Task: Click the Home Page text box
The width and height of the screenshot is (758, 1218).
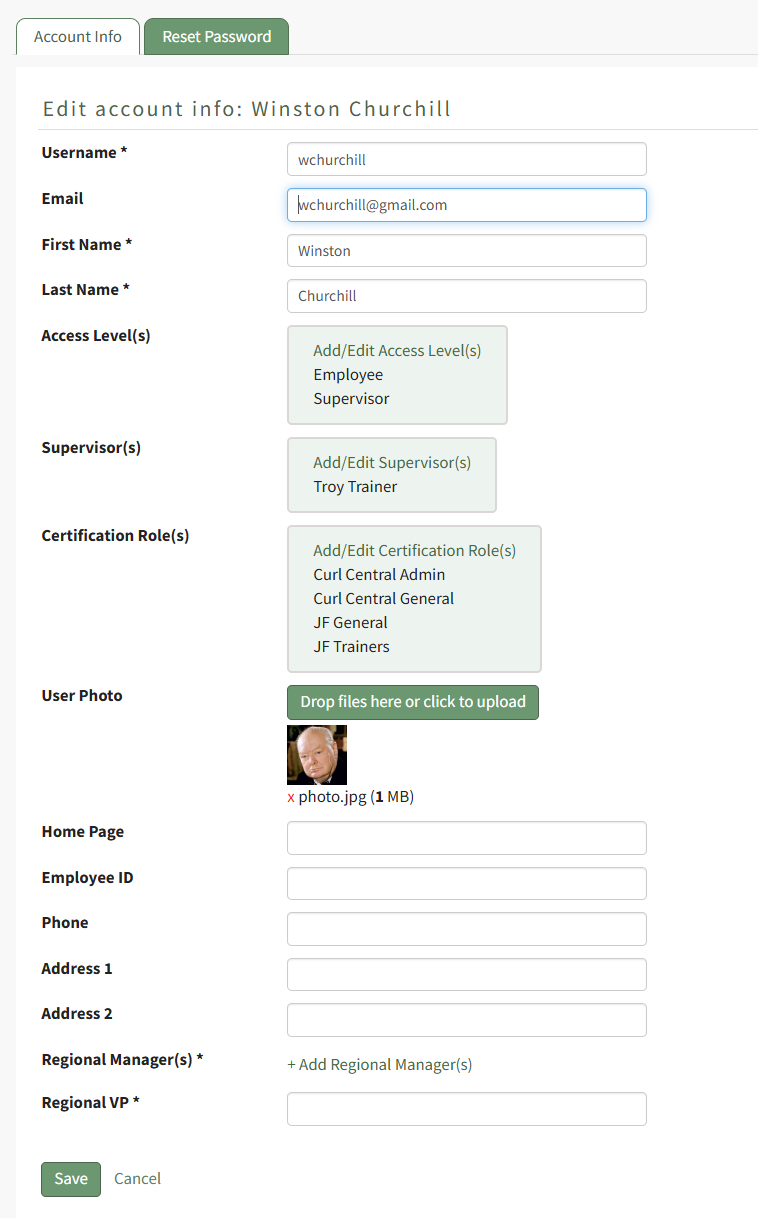Action: tap(467, 838)
